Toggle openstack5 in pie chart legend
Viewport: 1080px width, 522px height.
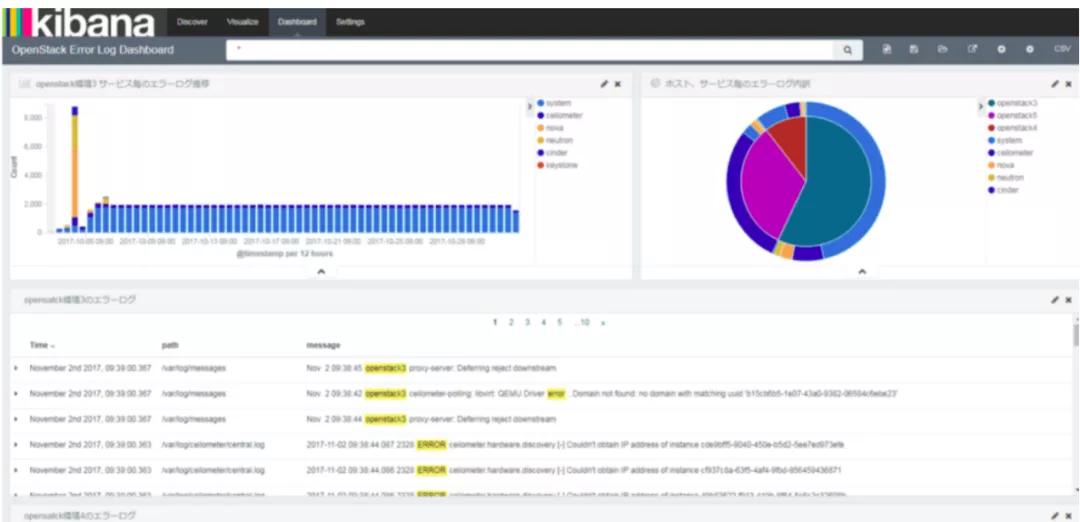[1012, 116]
